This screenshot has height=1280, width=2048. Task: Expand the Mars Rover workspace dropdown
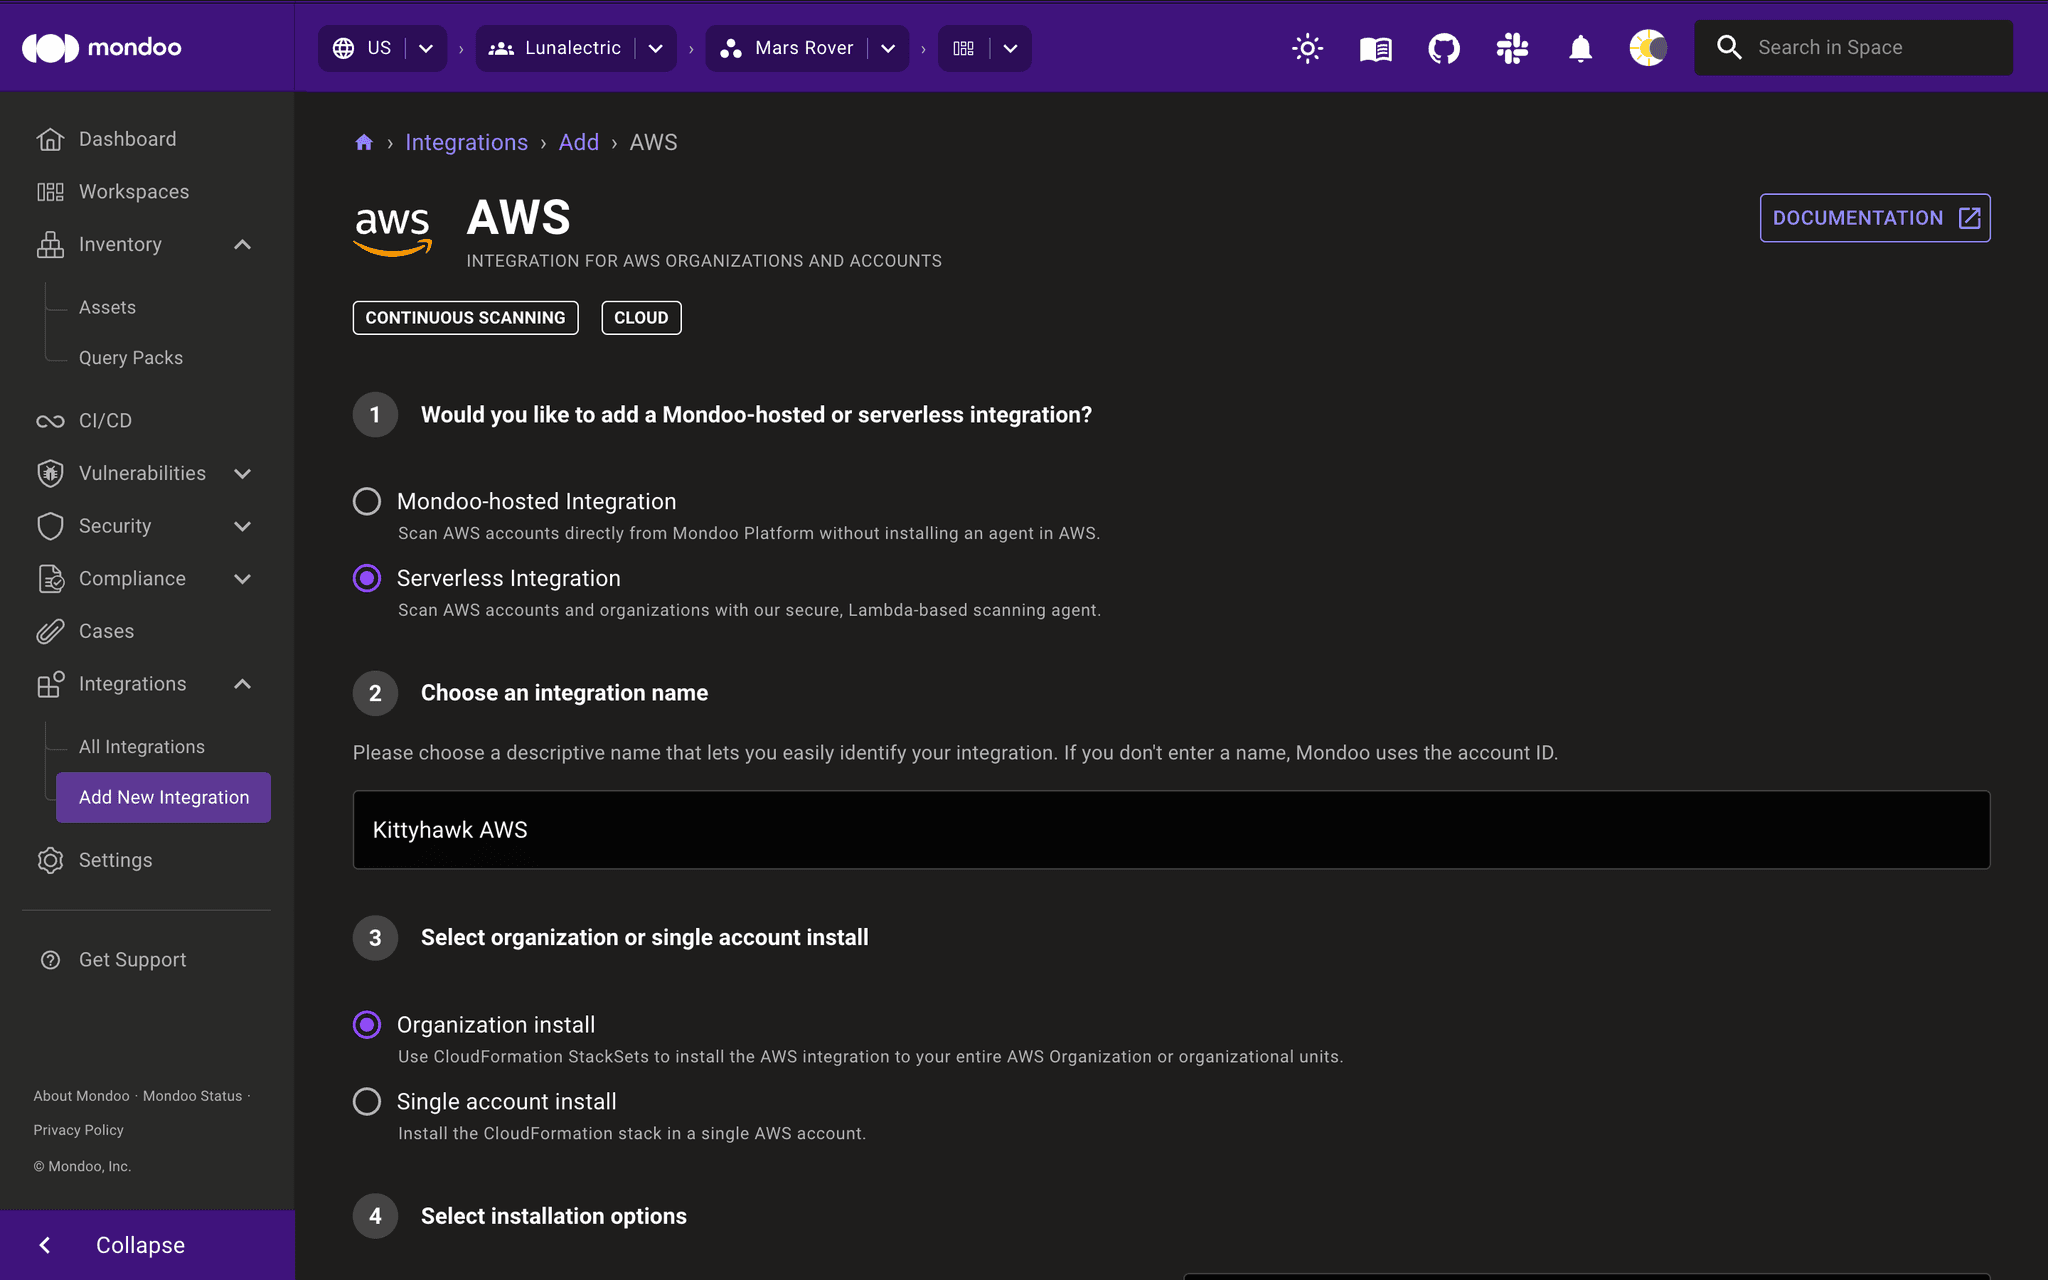[888, 47]
